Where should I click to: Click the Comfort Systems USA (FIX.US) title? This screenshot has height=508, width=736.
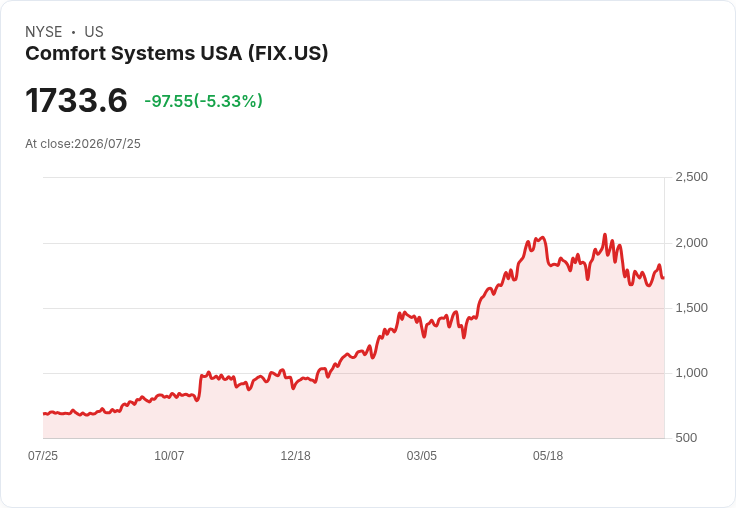click(x=176, y=53)
